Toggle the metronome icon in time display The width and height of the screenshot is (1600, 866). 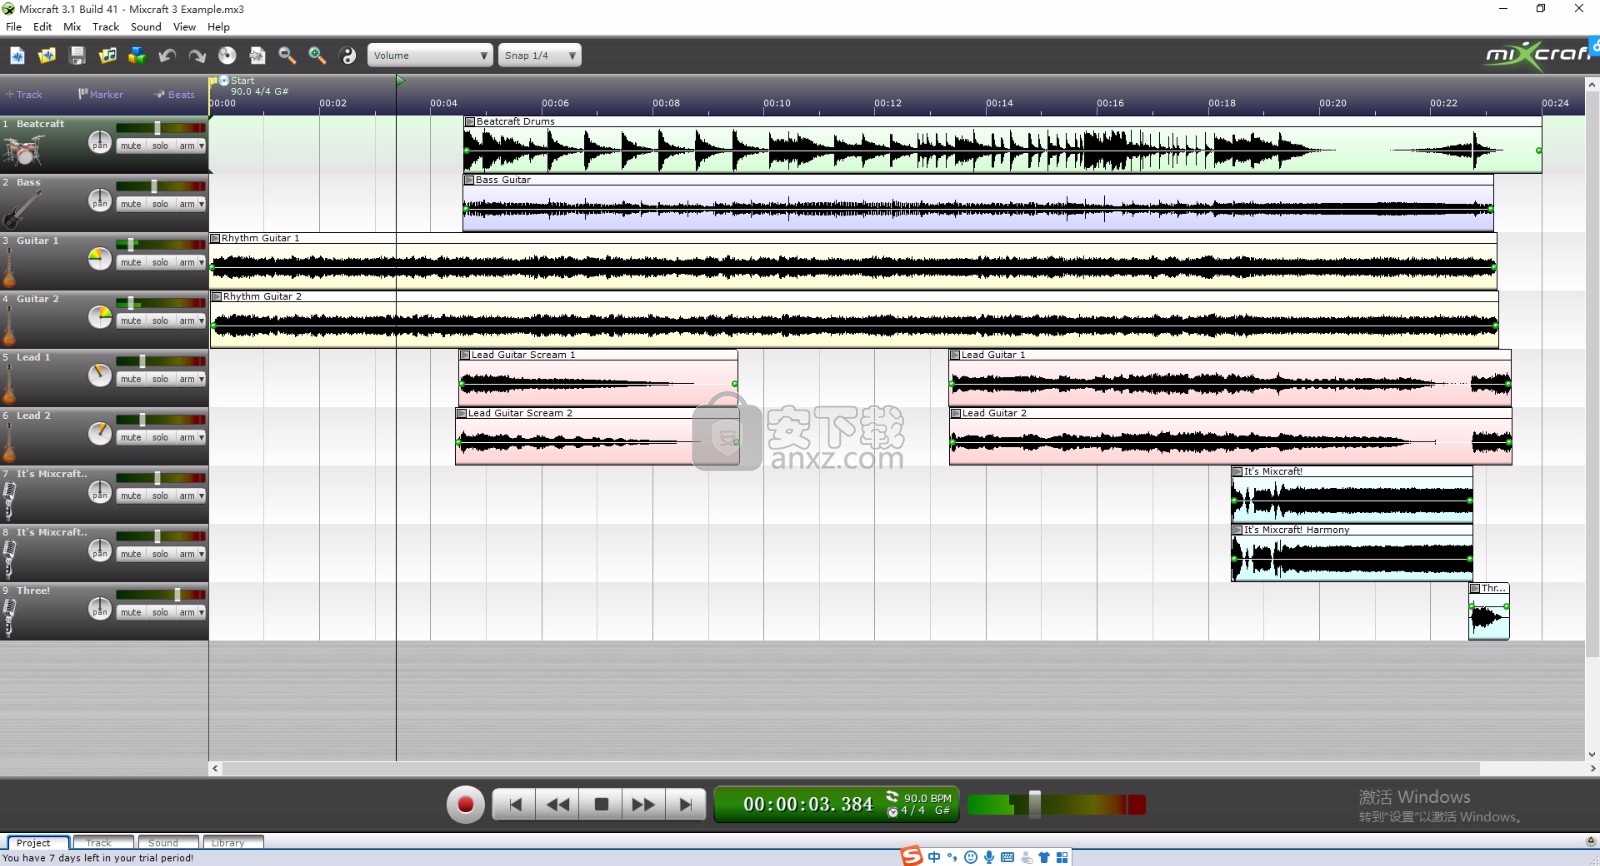(892, 811)
